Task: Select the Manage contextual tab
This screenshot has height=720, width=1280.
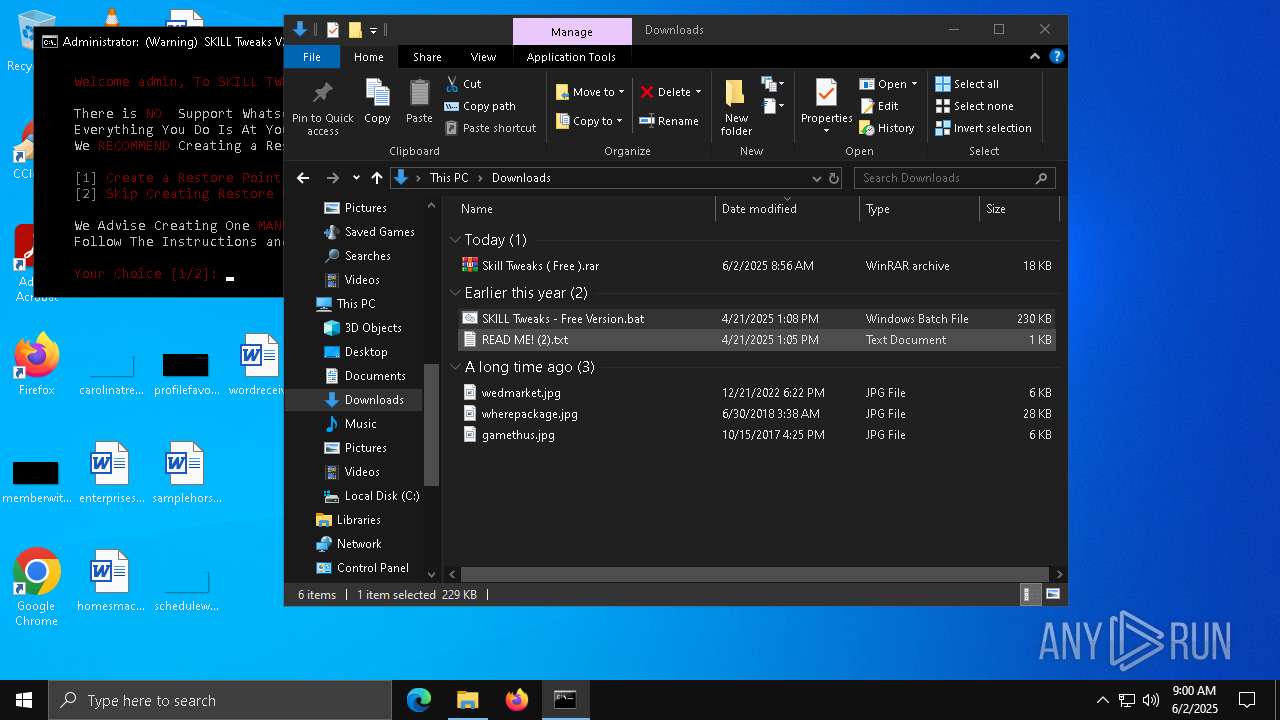Action: pyautogui.click(x=572, y=31)
